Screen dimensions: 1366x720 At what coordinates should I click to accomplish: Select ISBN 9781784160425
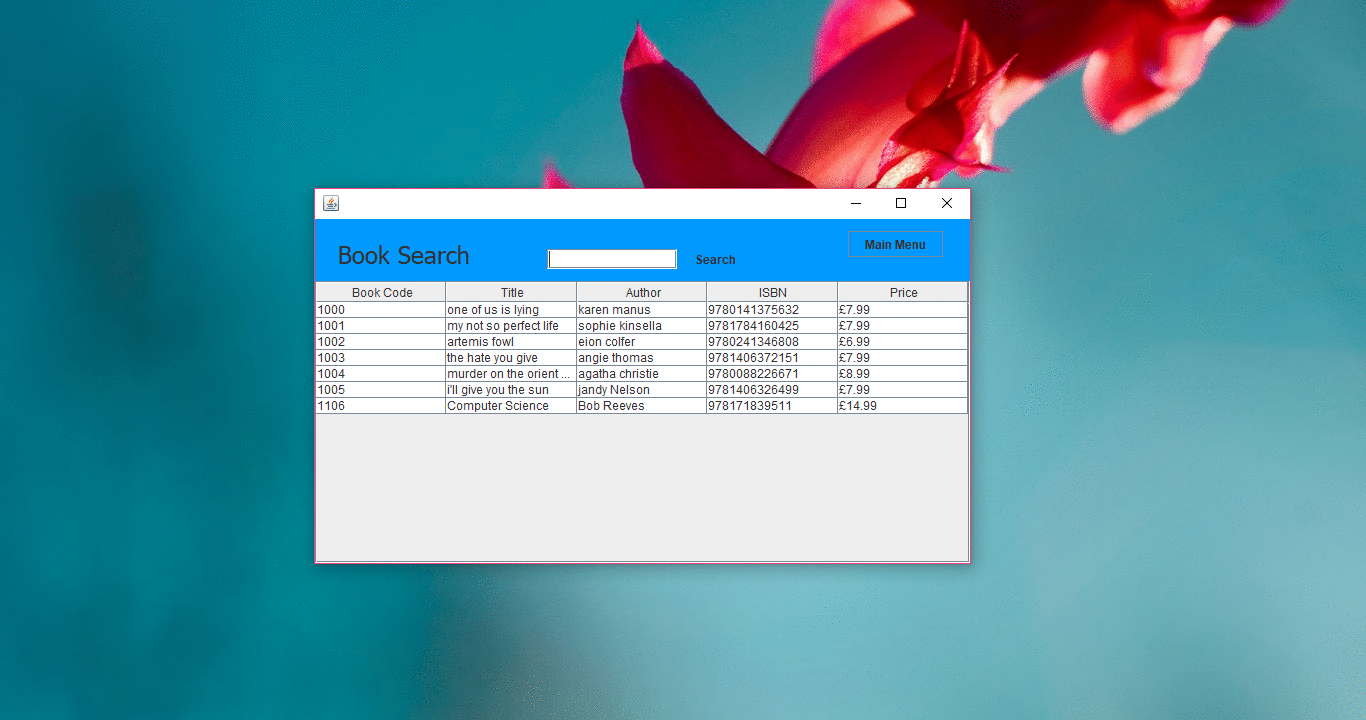[x=772, y=326]
